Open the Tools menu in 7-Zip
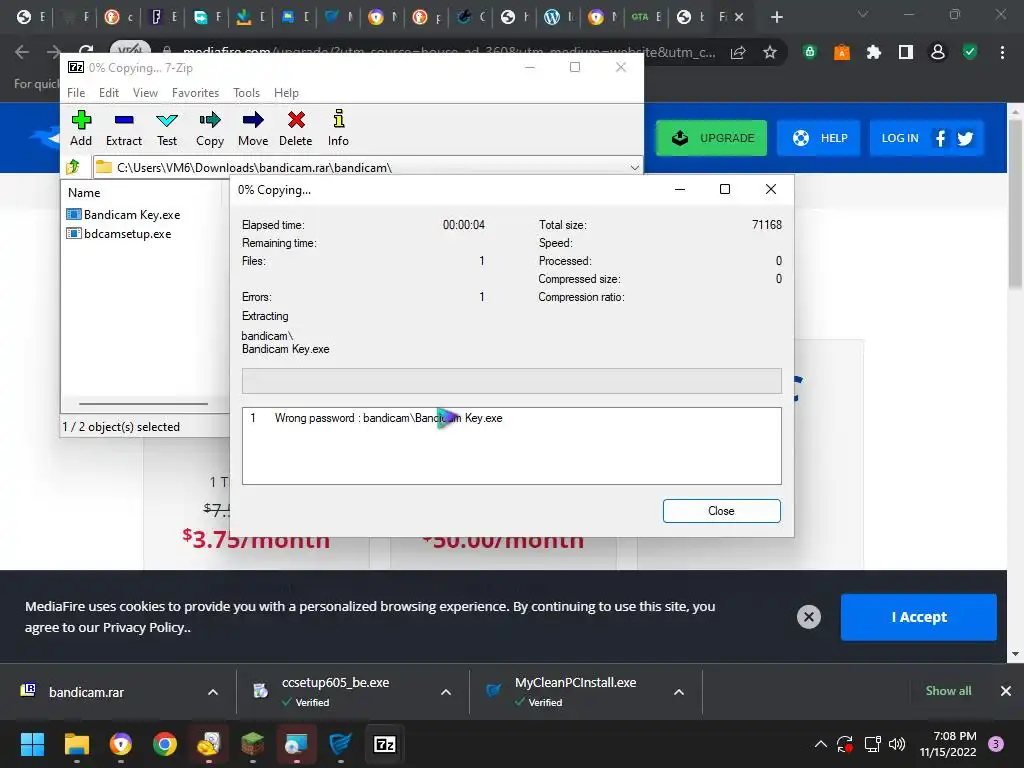The height and width of the screenshot is (768, 1024). point(246,93)
